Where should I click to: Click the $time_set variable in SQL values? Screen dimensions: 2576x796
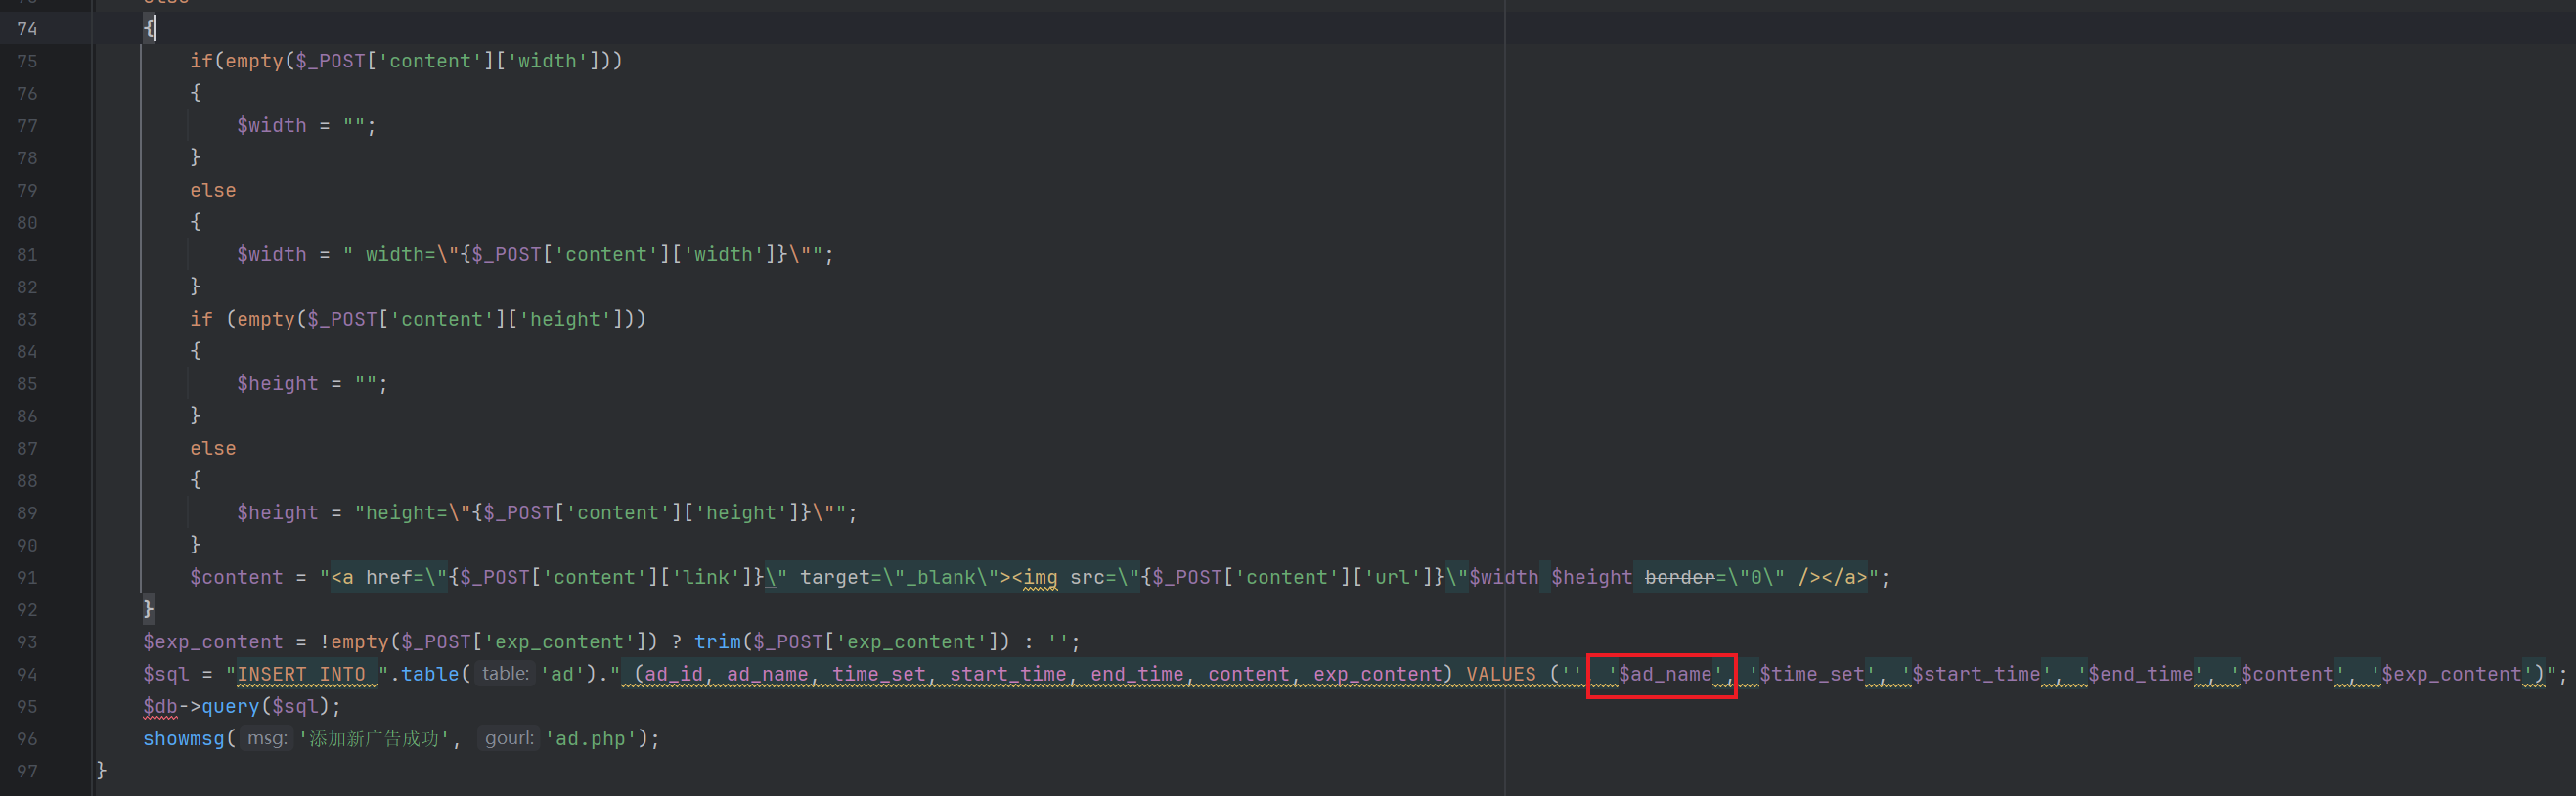click(1812, 675)
